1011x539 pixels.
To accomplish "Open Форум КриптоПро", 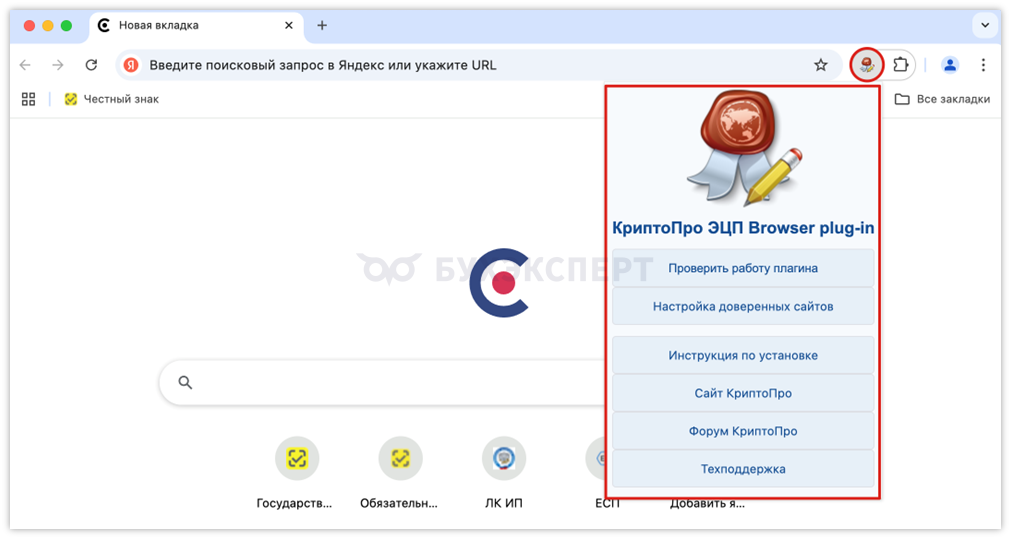I will tap(743, 431).
